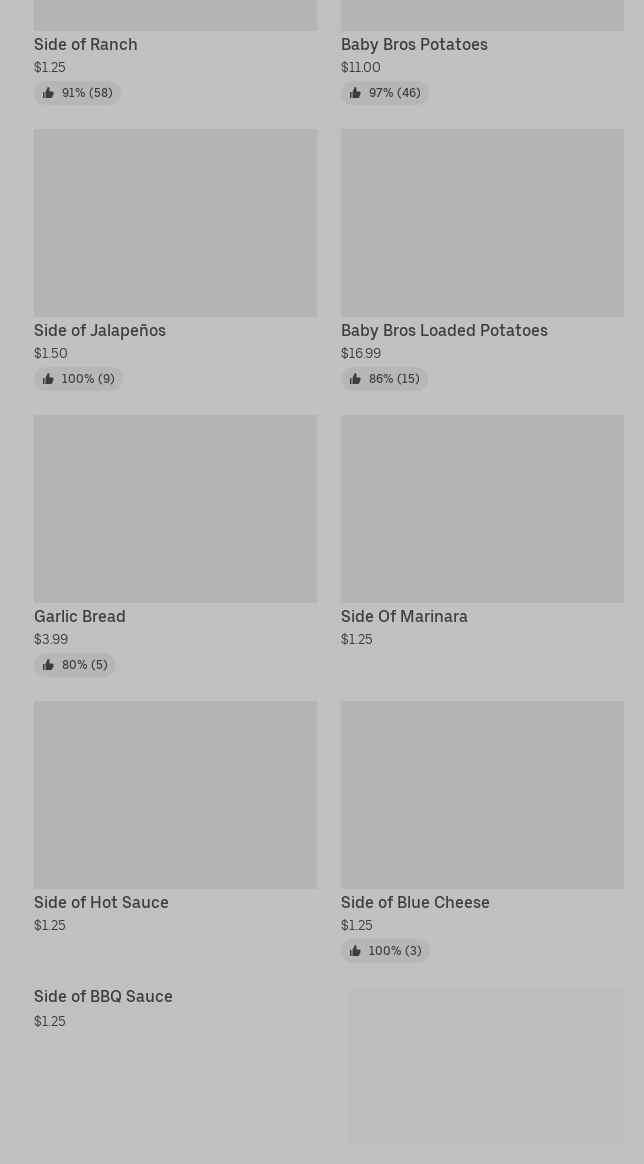
Task: Click the Garlic Bread item name
Action: 80,616
